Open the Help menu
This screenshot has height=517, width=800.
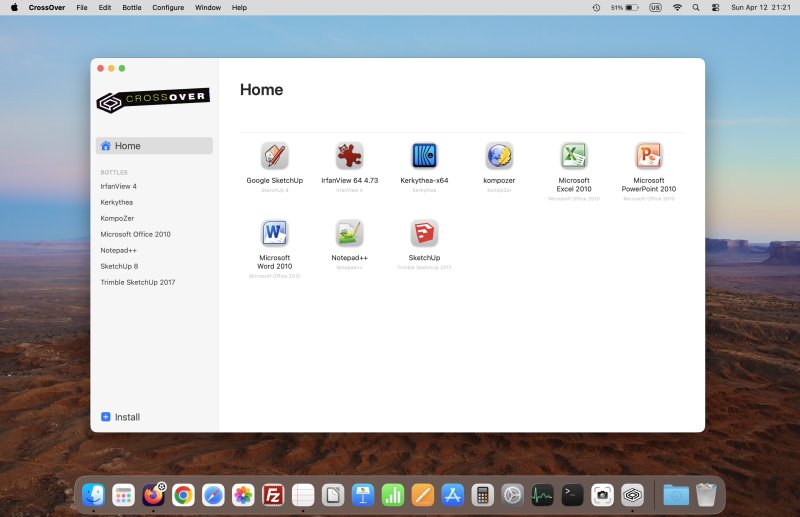click(239, 8)
